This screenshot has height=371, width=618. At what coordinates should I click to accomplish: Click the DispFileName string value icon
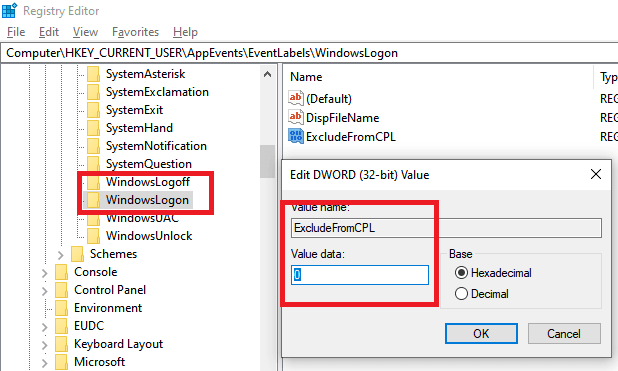tap(296, 117)
